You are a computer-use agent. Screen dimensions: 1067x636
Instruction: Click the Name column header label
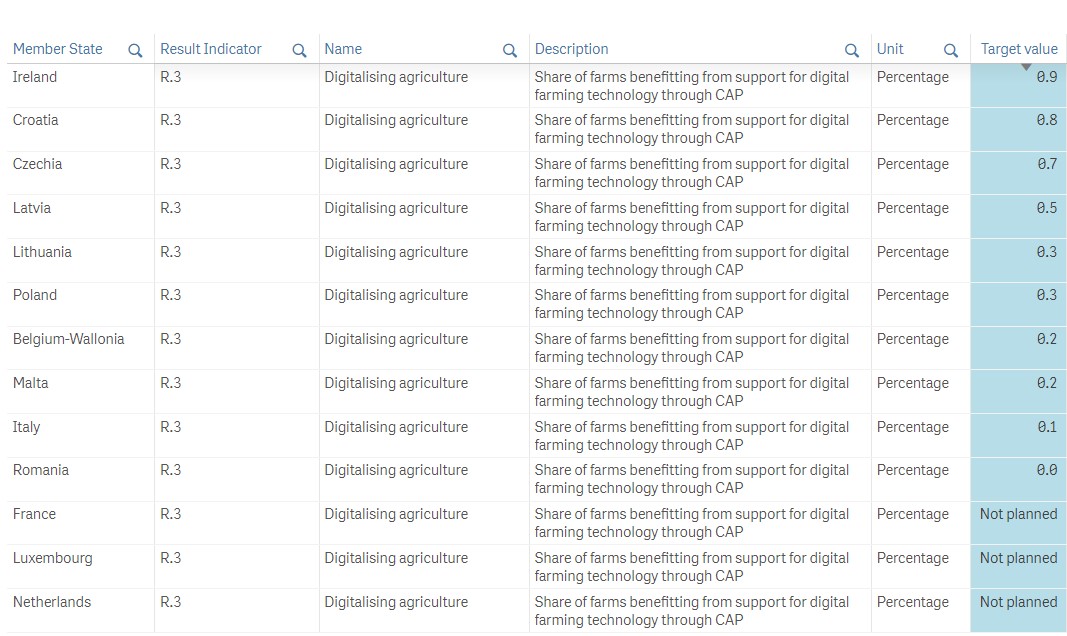[343, 49]
